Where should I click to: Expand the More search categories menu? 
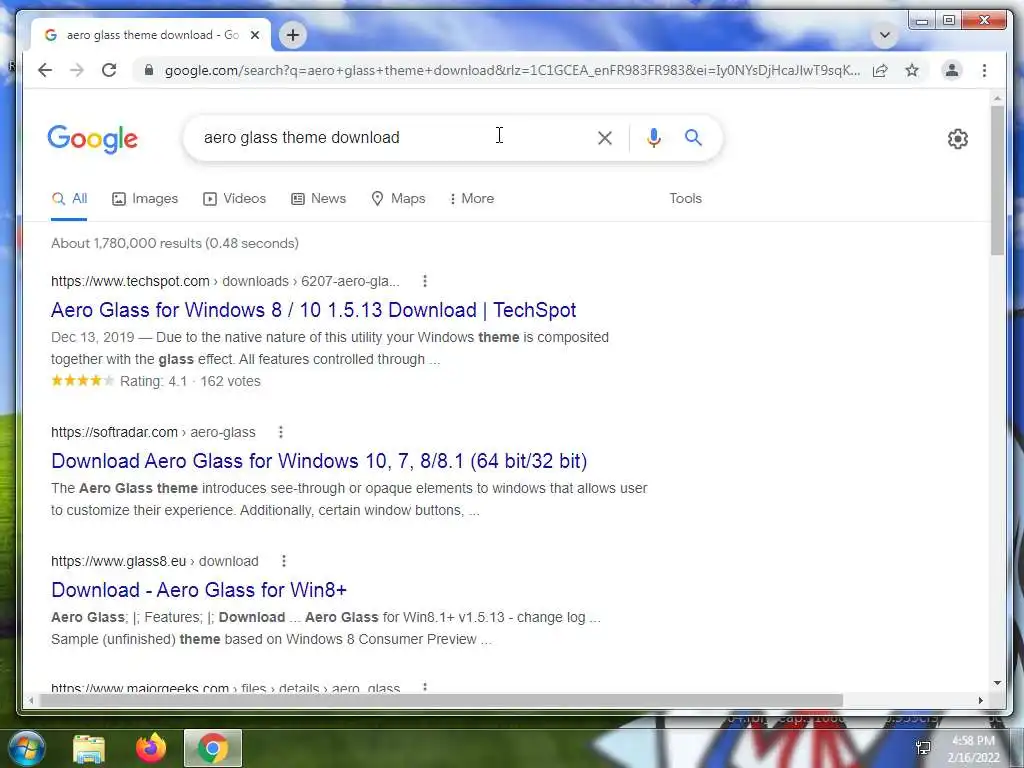click(x=472, y=199)
